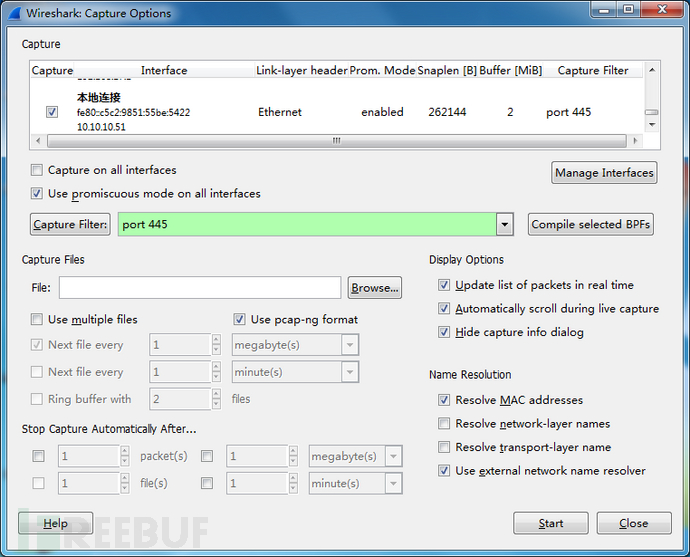Browse for a capture file

(374, 288)
